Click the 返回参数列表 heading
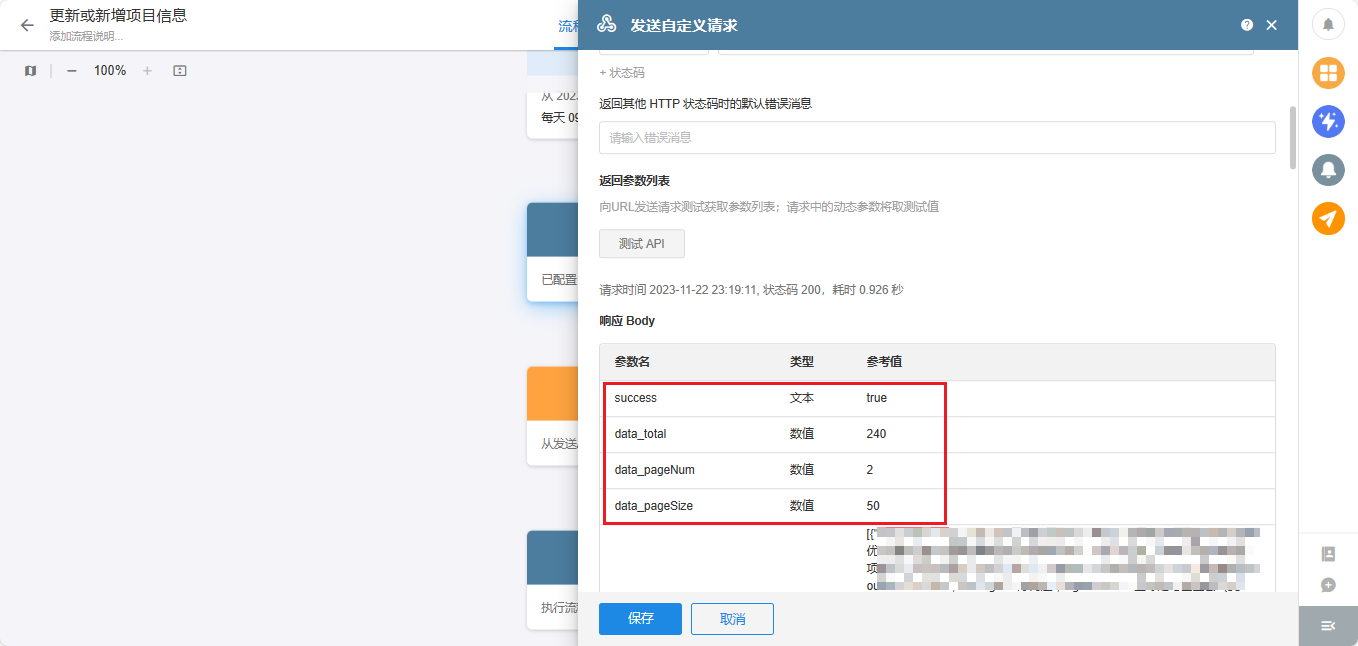This screenshot has height=646, width=1358. point(634,181)
